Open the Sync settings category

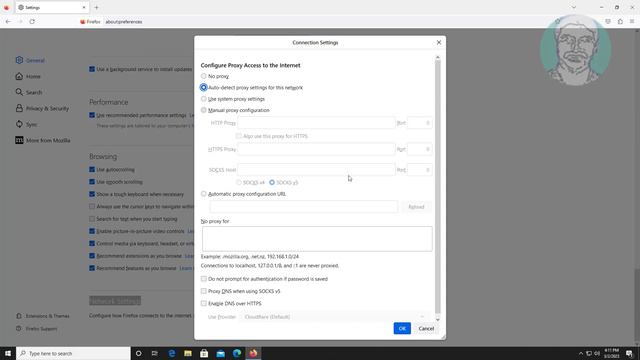27,124
